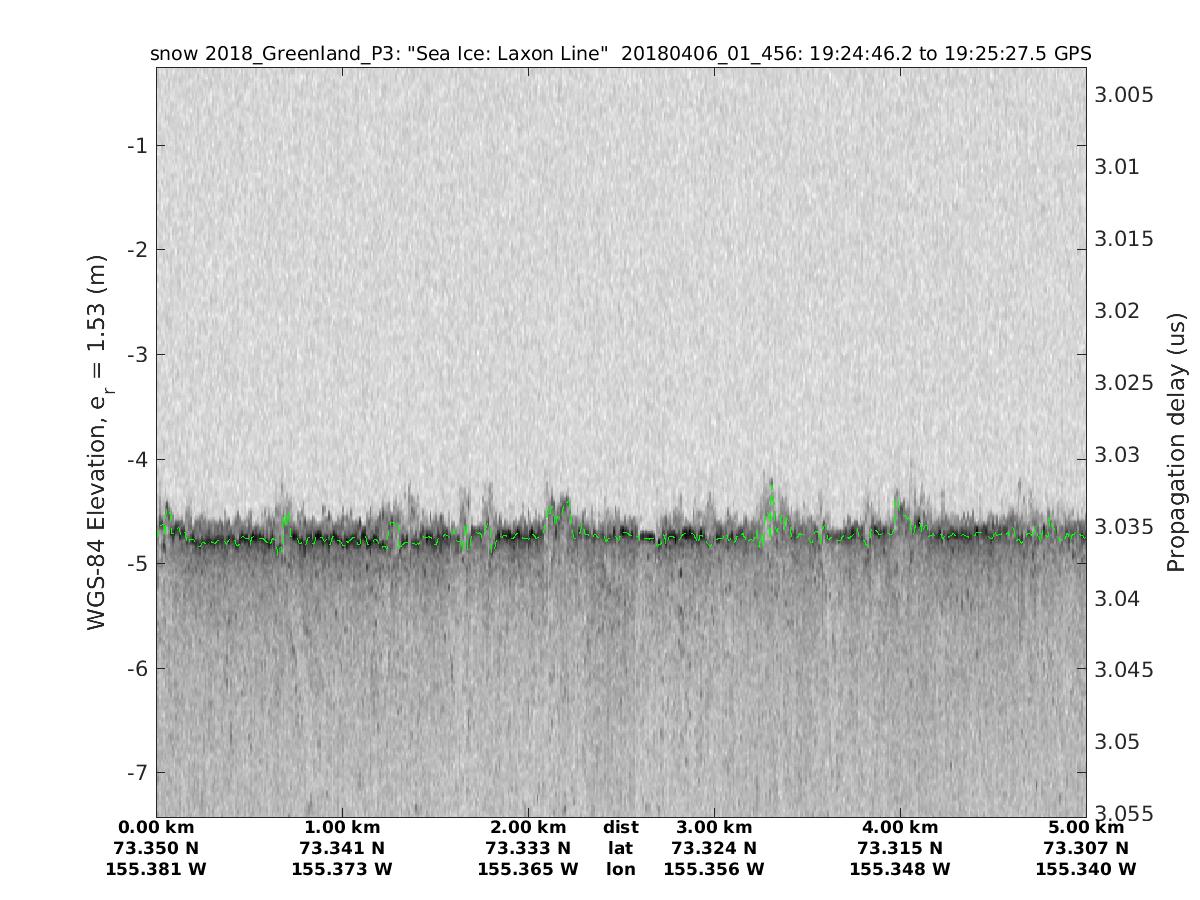This screenshot has height=900, width=1200.
Task: Click the 3.03 propagation delay tick
Action: (x=1120, y=455)
